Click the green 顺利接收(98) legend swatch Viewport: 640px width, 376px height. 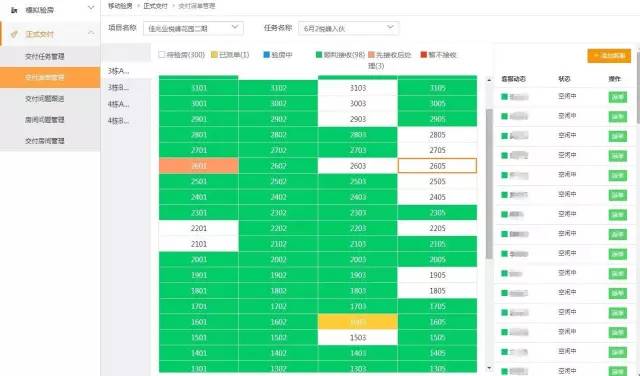(319, 54)
